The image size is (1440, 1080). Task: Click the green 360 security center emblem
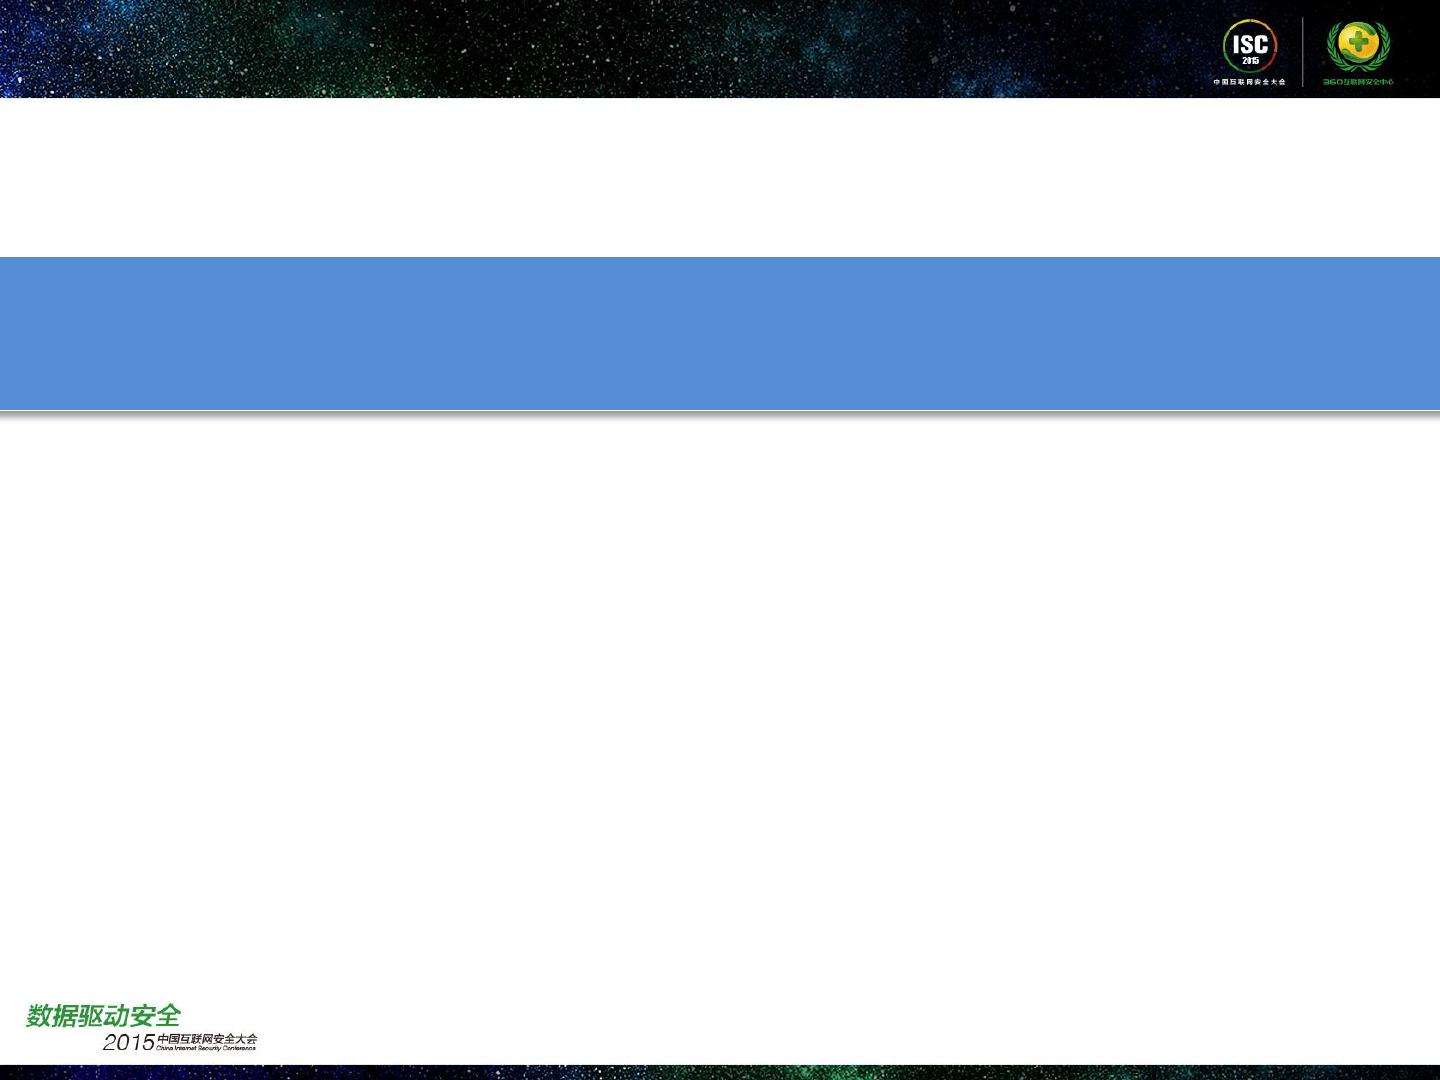tap(1358, 46)
